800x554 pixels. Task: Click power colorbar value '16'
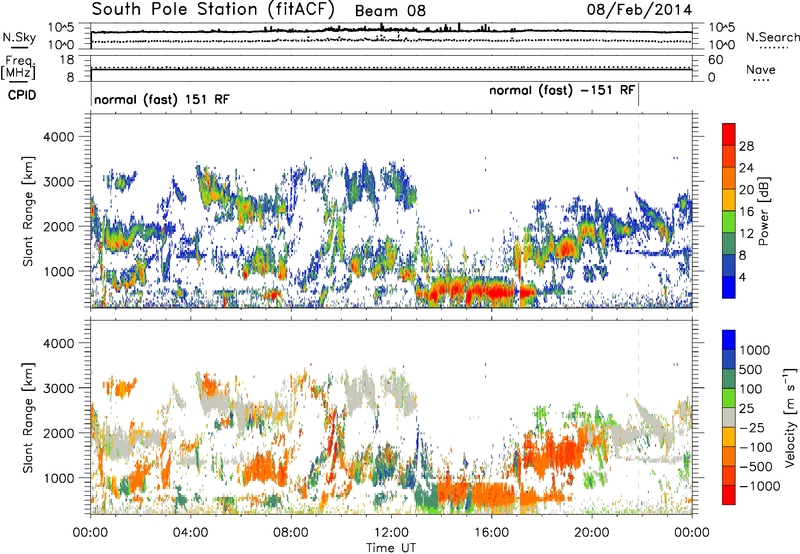746,212
